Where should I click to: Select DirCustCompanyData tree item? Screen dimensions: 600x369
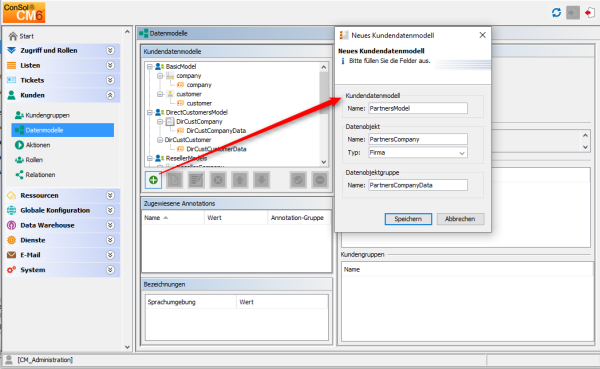tap(216, 131)
